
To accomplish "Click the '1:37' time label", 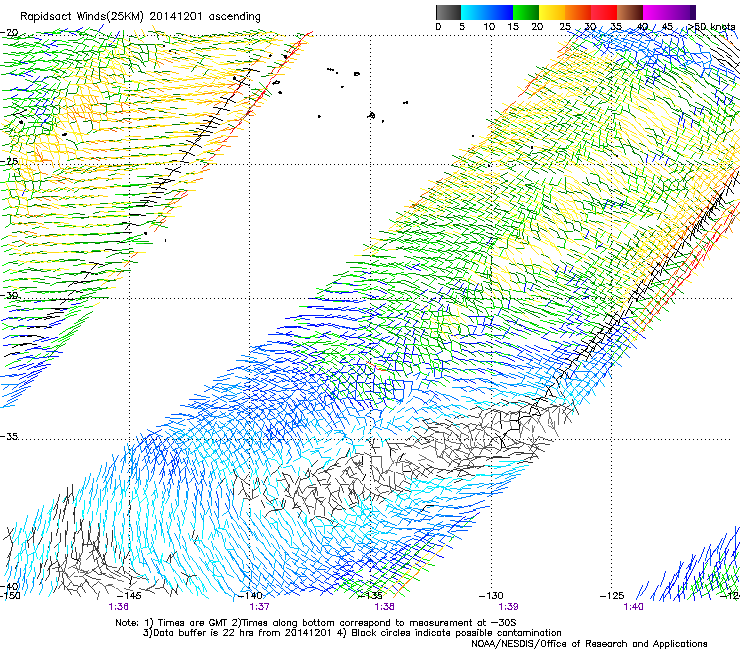I will coord(260,607).
